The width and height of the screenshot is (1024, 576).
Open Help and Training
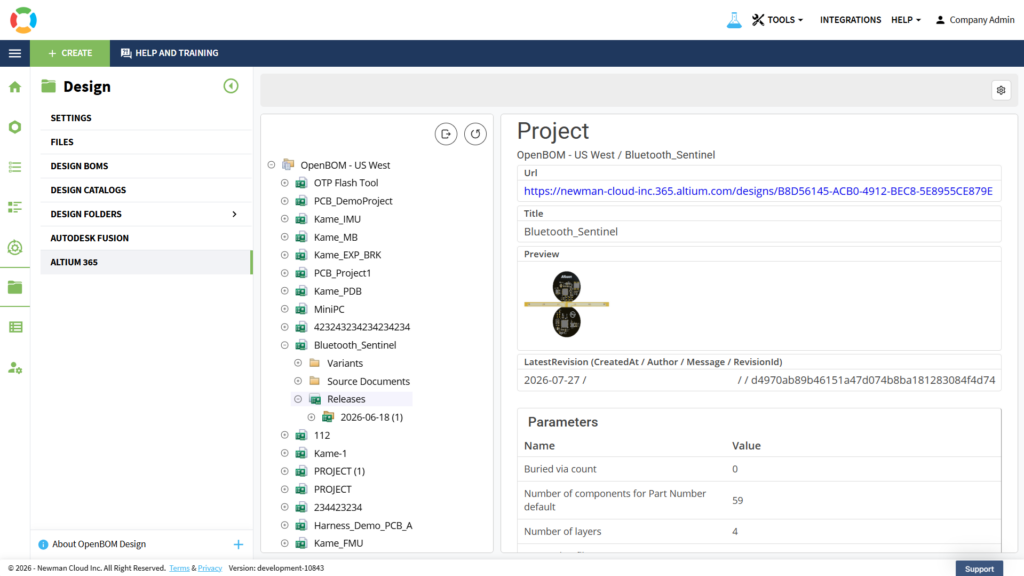tap(170, 53)
